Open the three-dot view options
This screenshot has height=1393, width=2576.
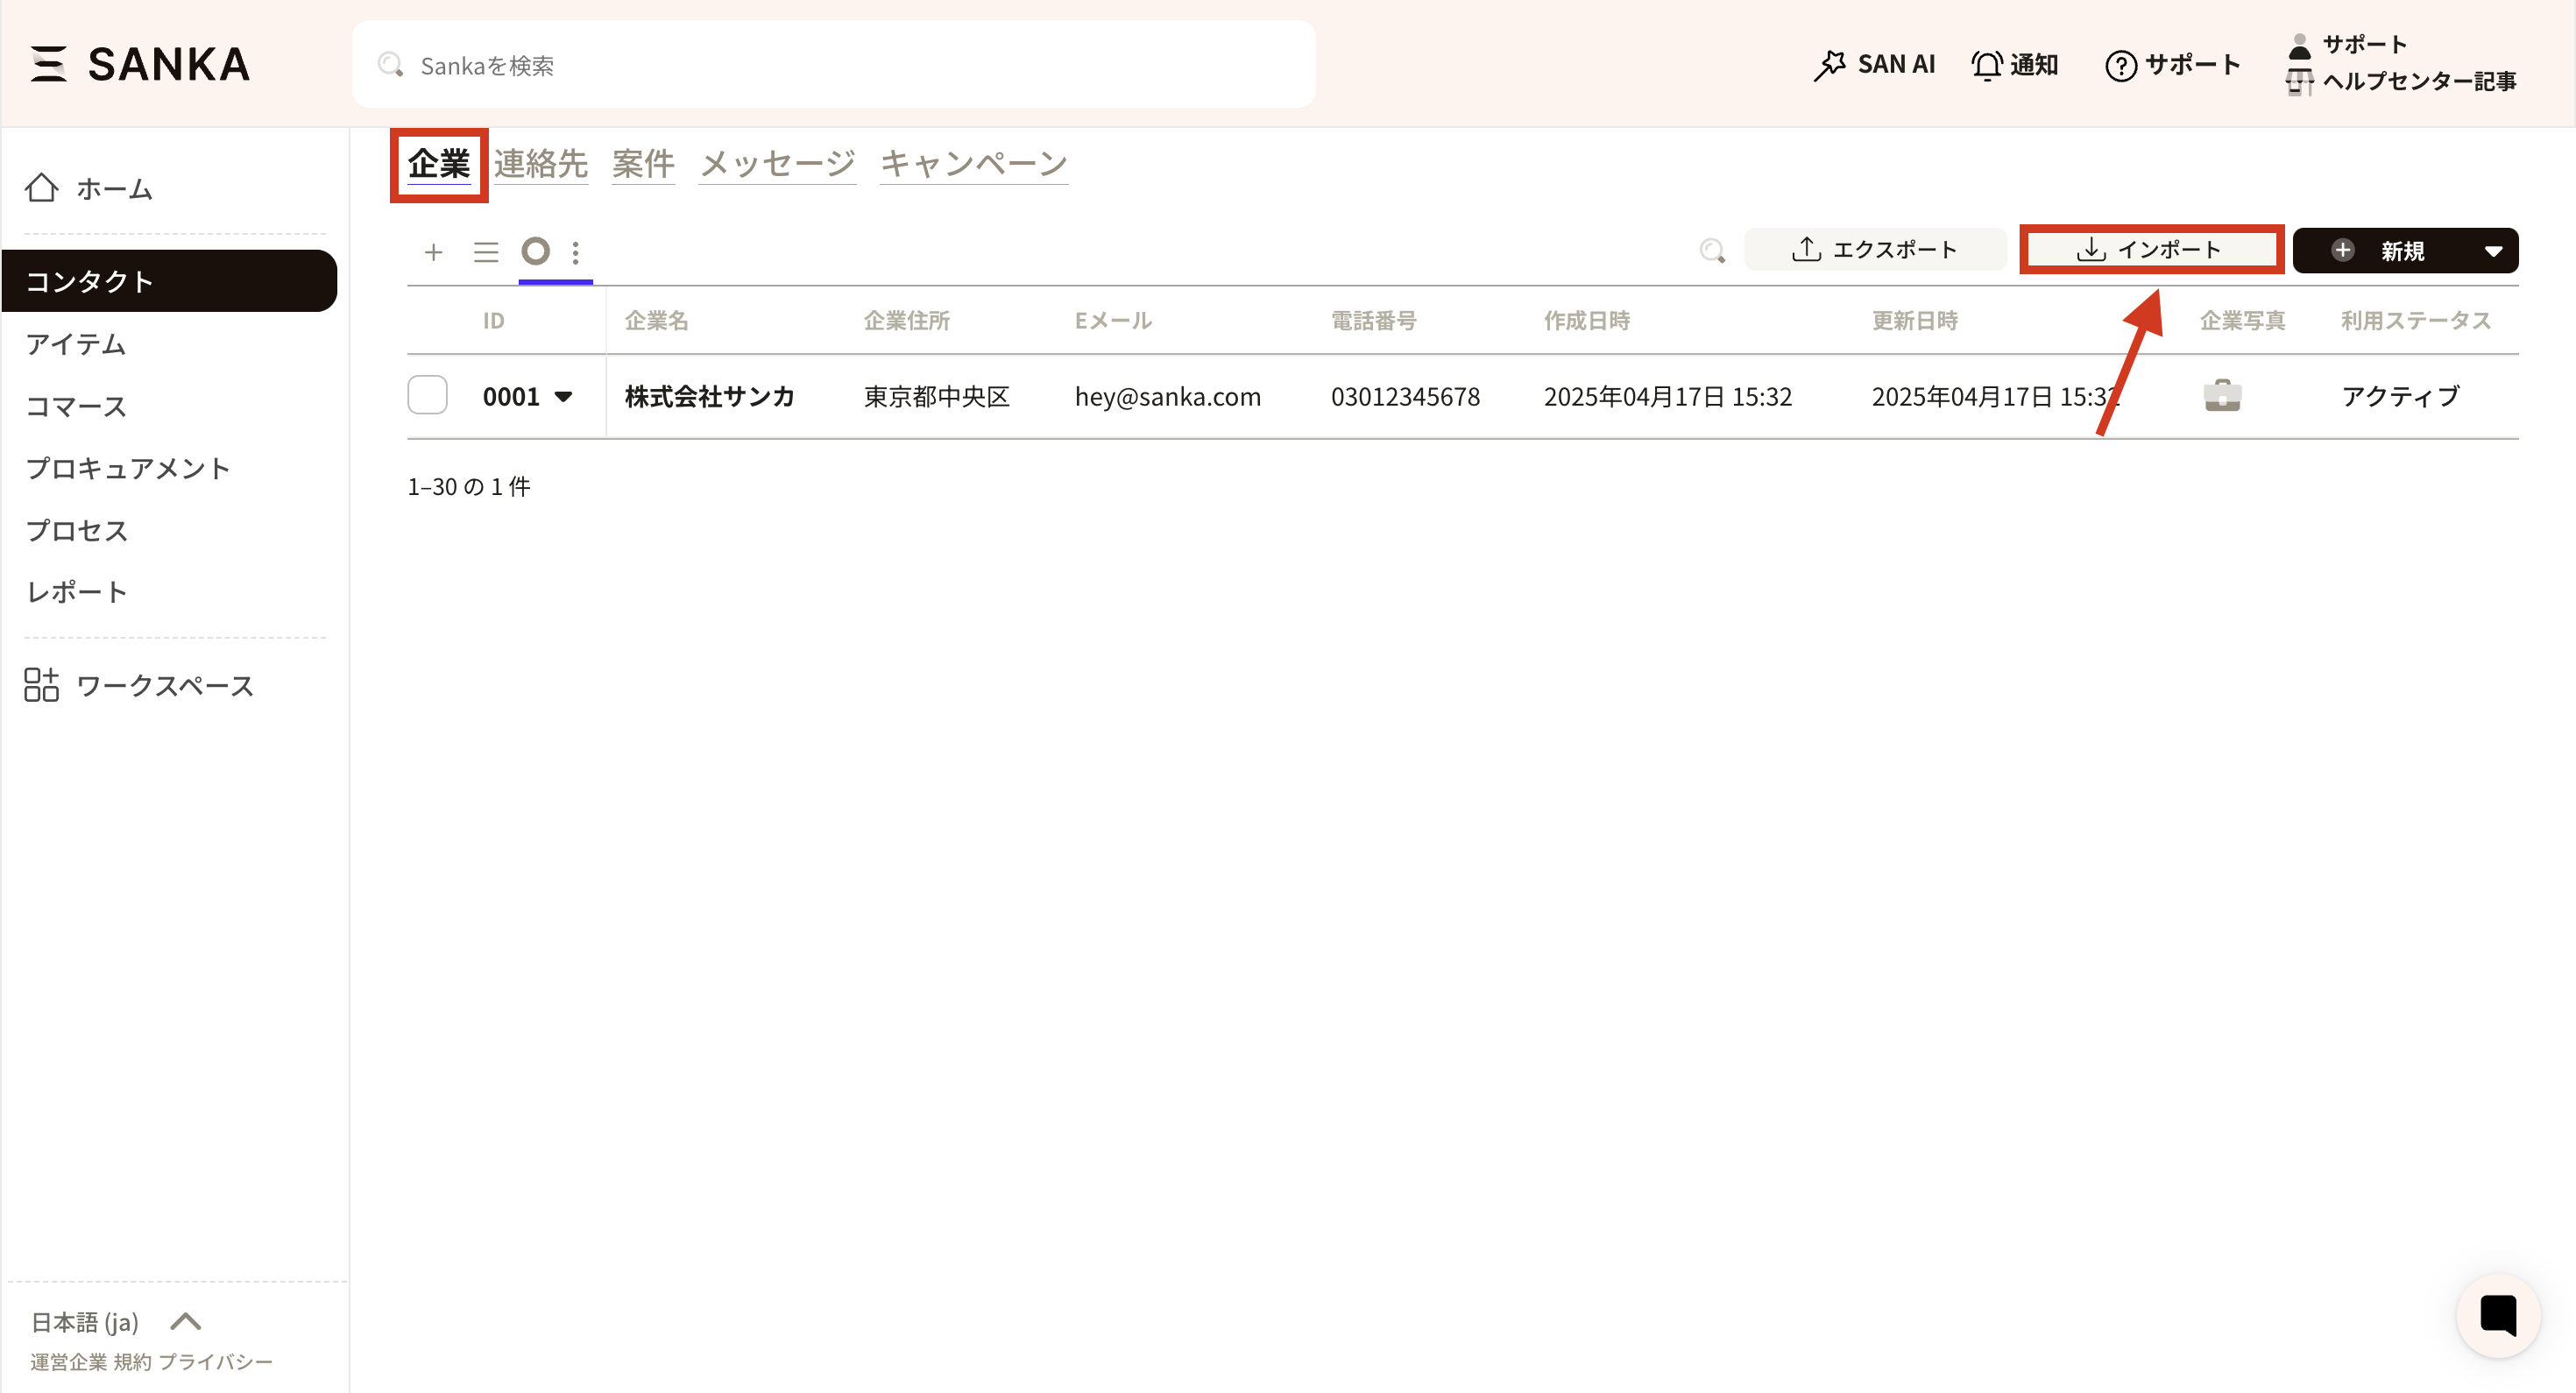[575, 252]
